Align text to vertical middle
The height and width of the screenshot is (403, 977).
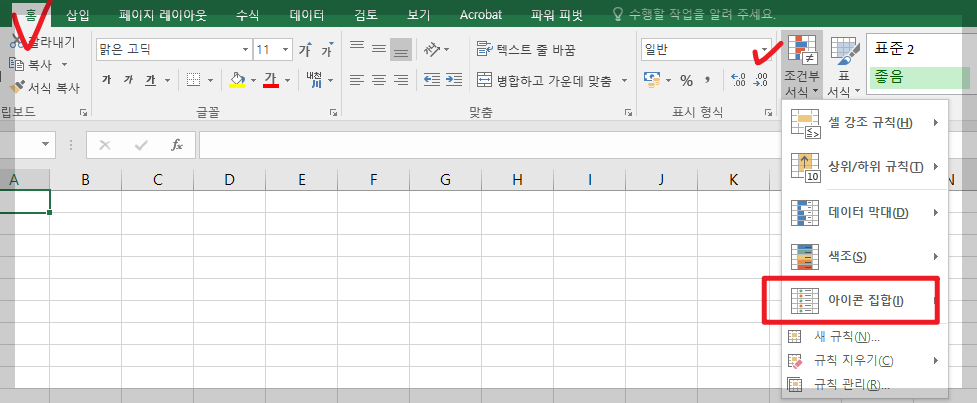[x=379, y=49]
